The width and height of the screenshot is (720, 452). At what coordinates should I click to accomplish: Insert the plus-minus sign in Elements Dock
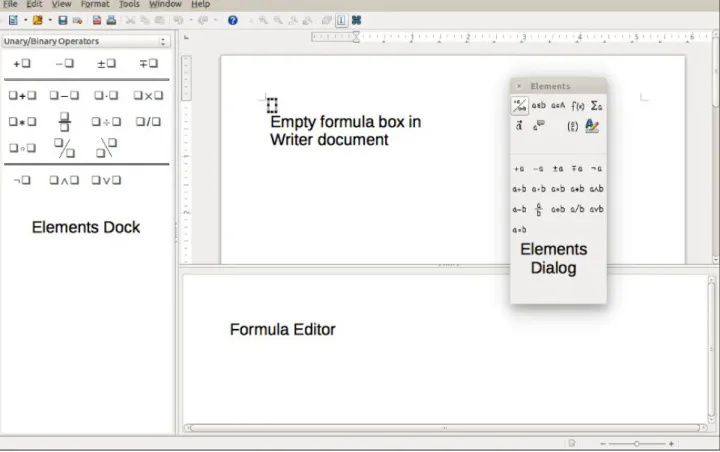click(107, 63)
